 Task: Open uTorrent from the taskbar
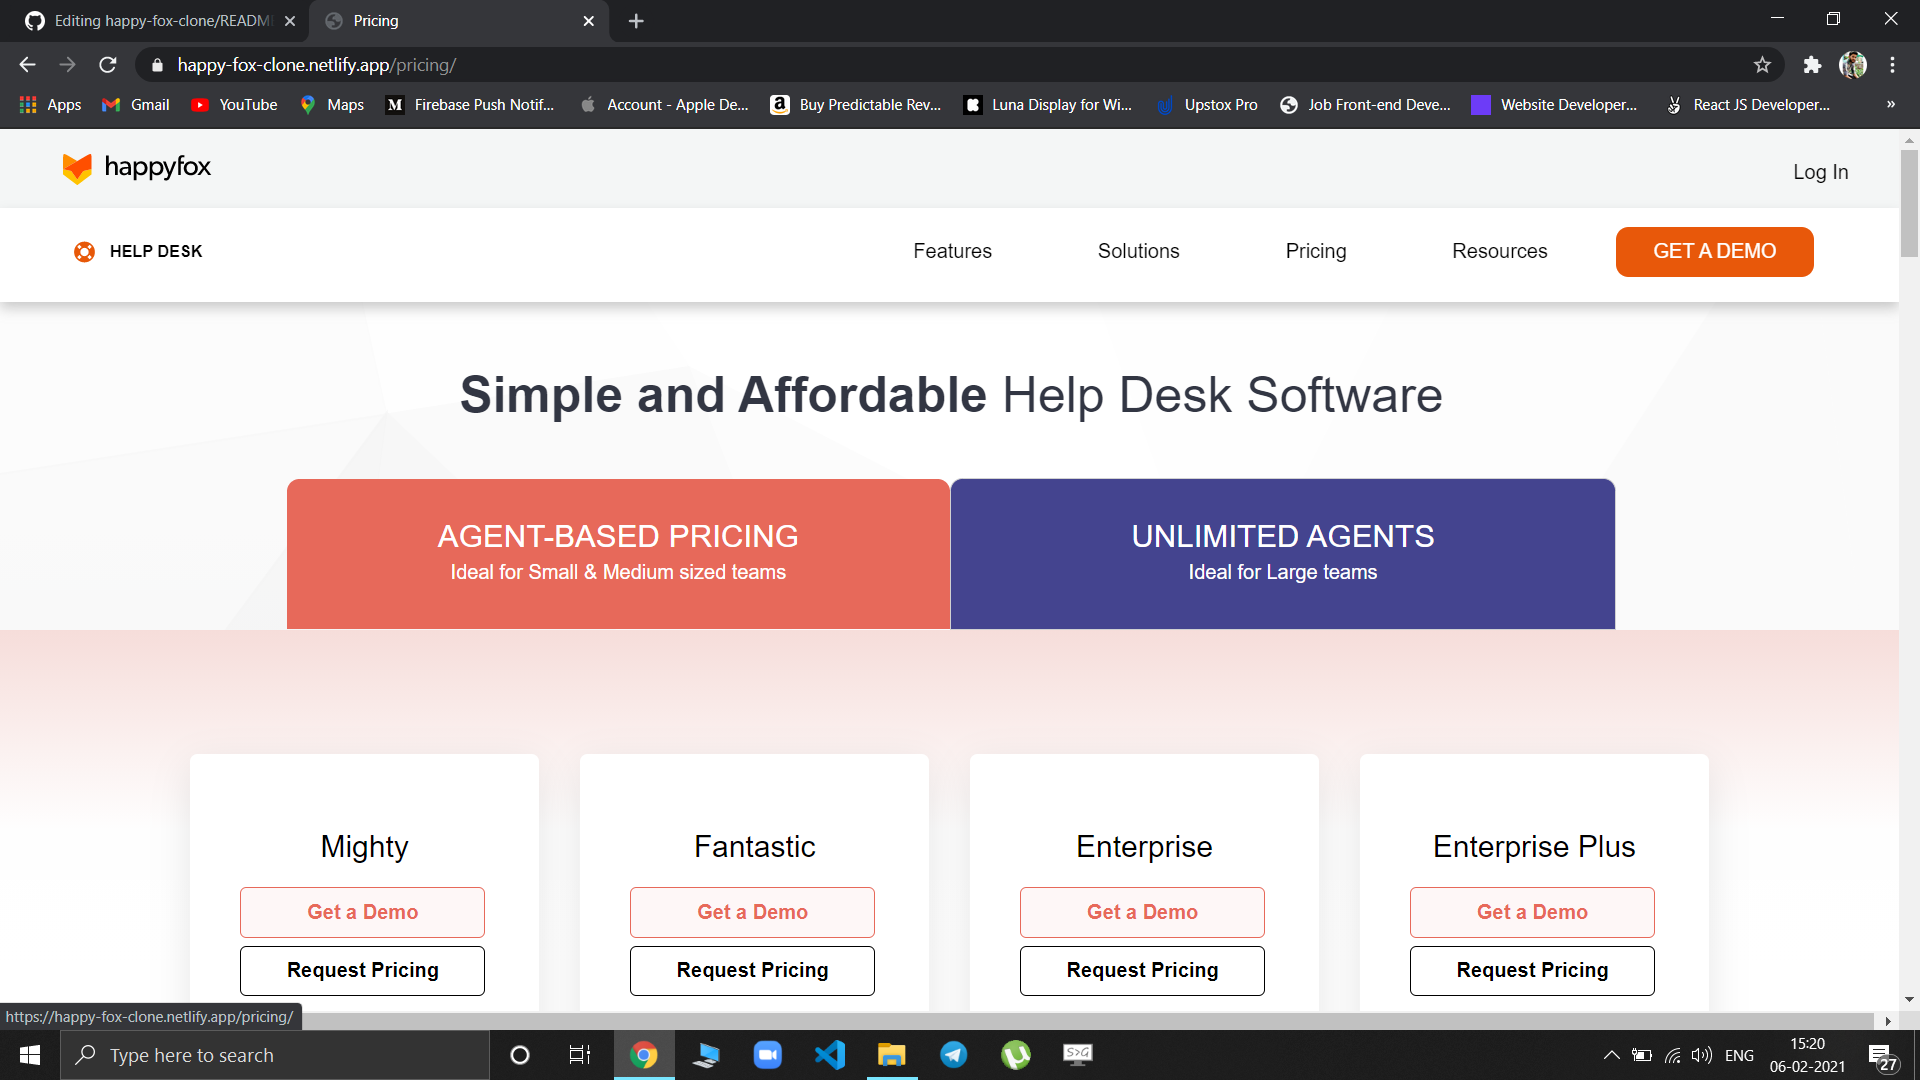1016,1055
